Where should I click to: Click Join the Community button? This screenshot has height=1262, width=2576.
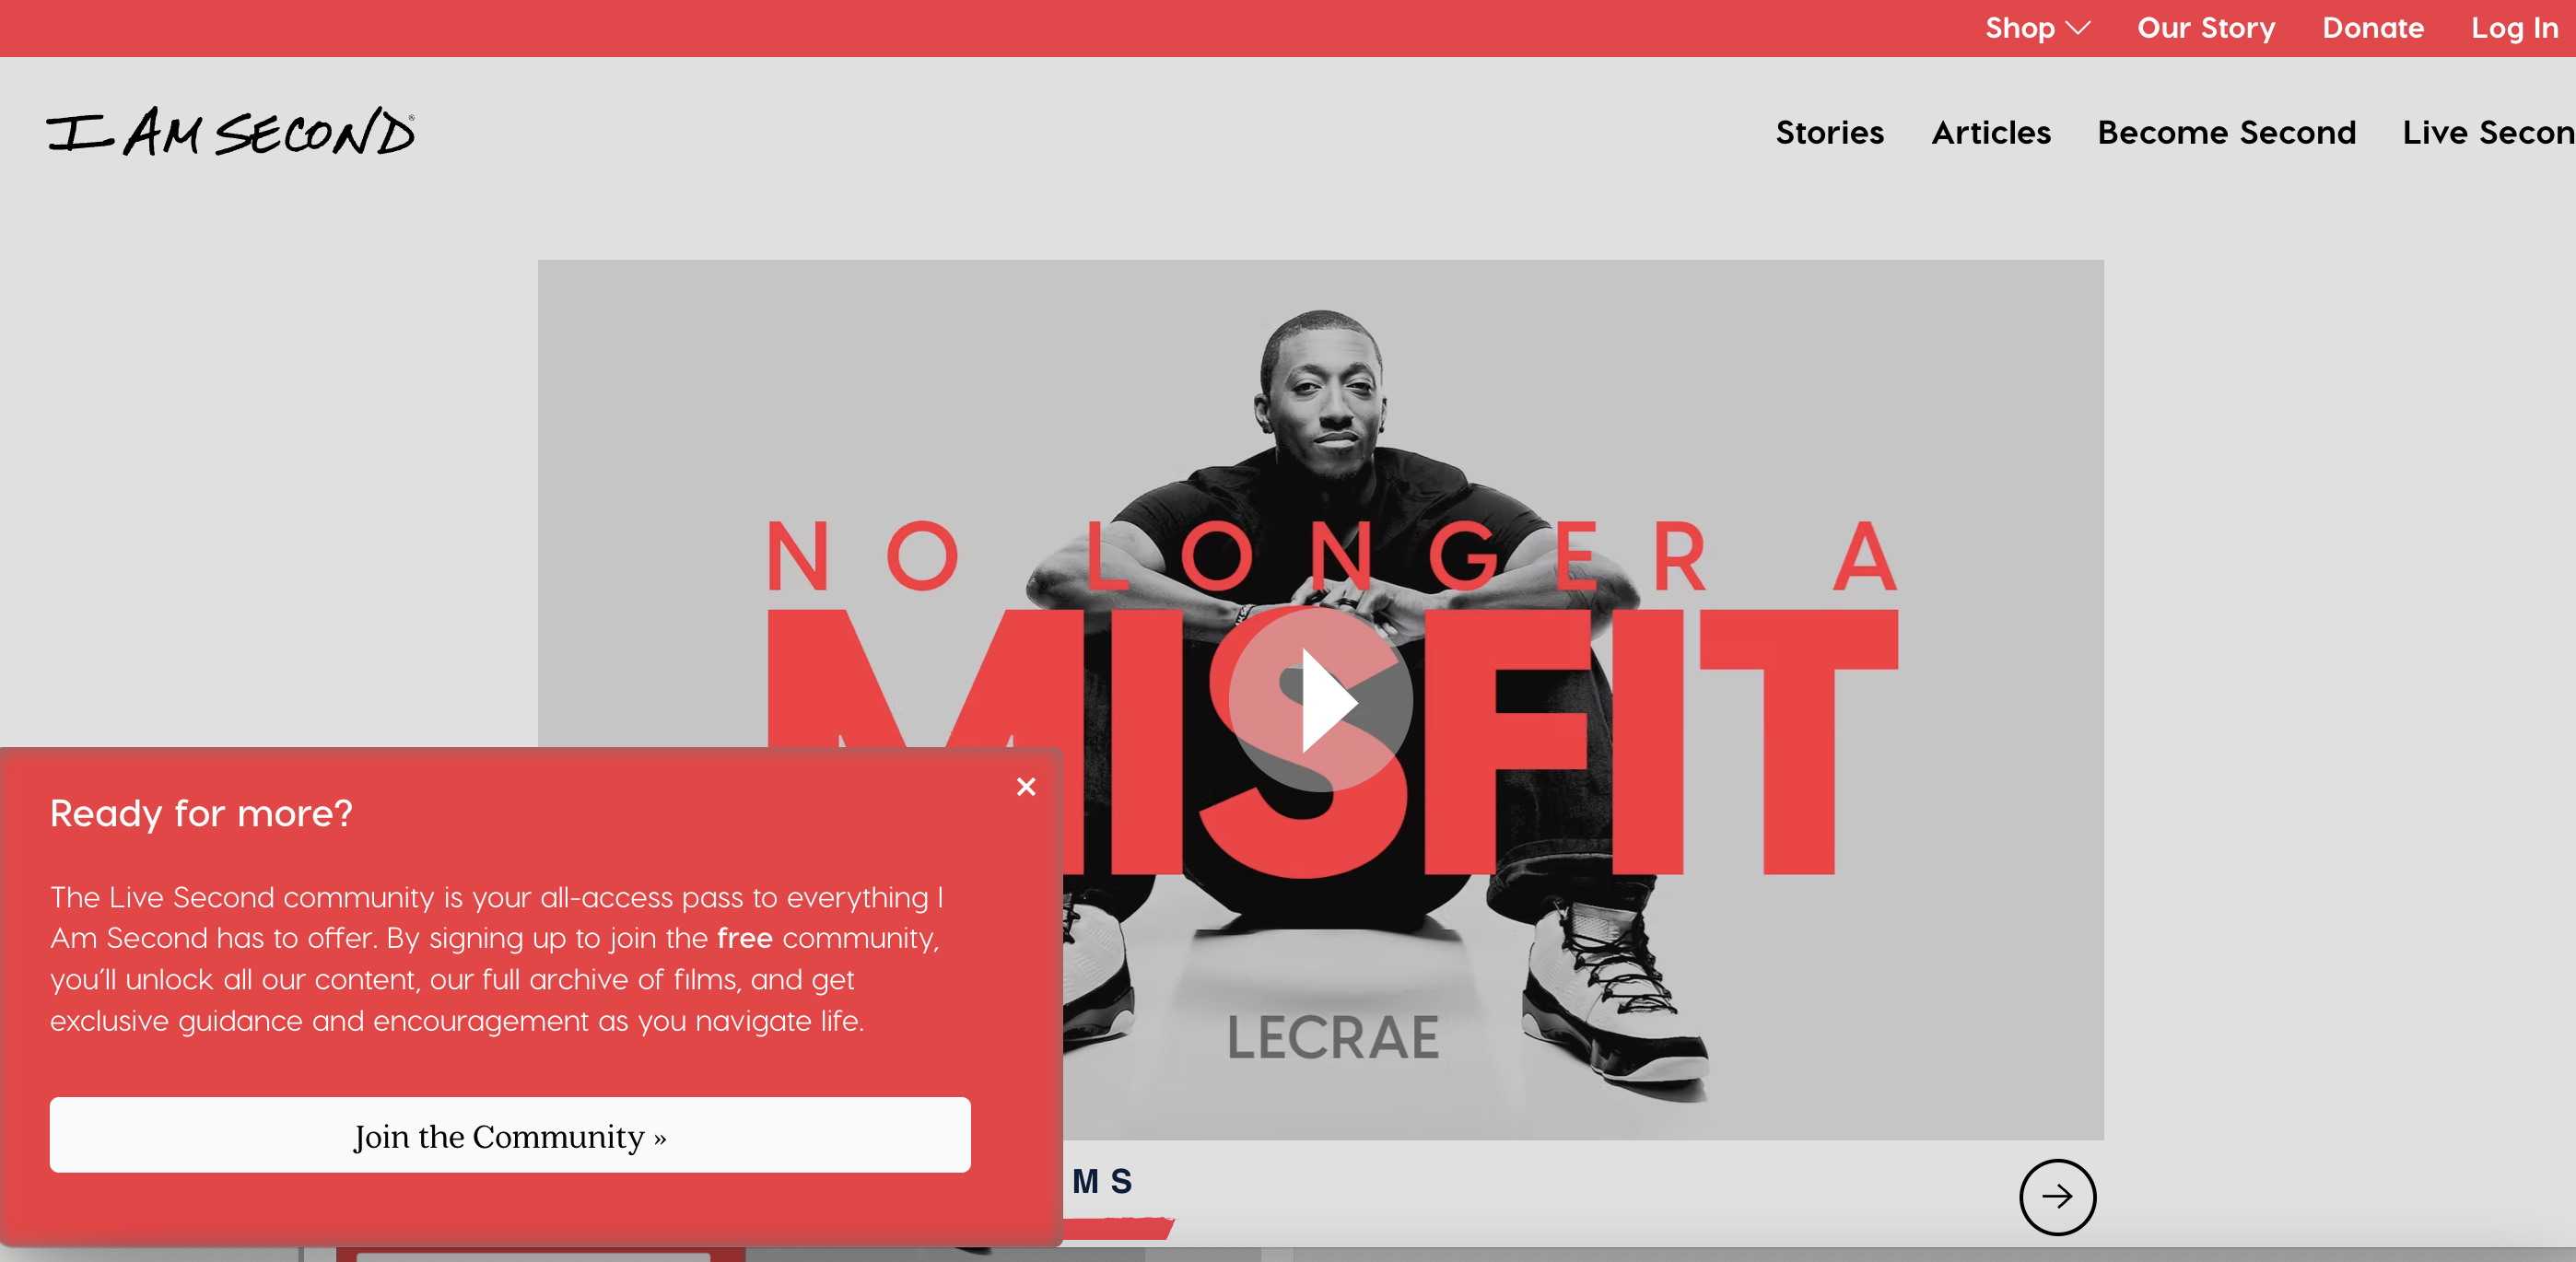510,1135
